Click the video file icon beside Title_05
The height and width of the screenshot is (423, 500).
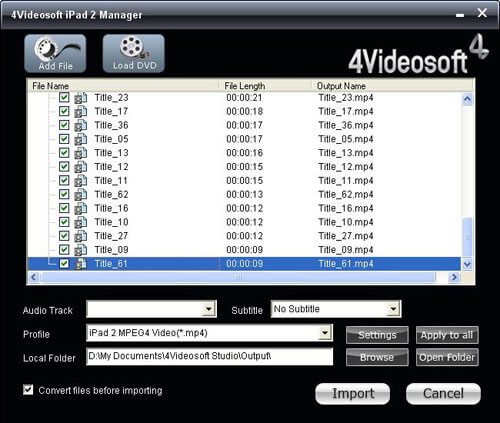coord(80,139)
